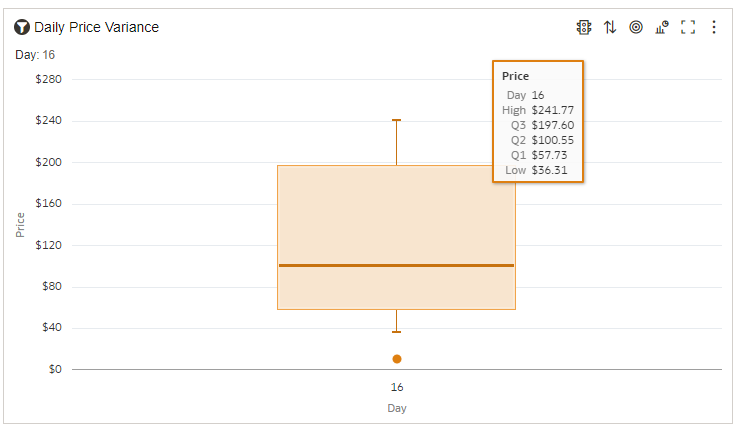
Task: Click the Q2 $100.55 value in tooltip
Action: click(552, 140)
